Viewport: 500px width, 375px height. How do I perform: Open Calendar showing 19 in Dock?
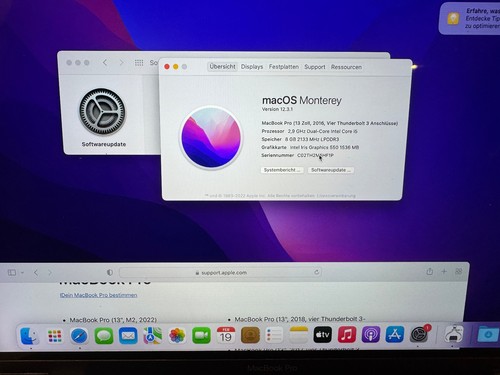point(226,335)
